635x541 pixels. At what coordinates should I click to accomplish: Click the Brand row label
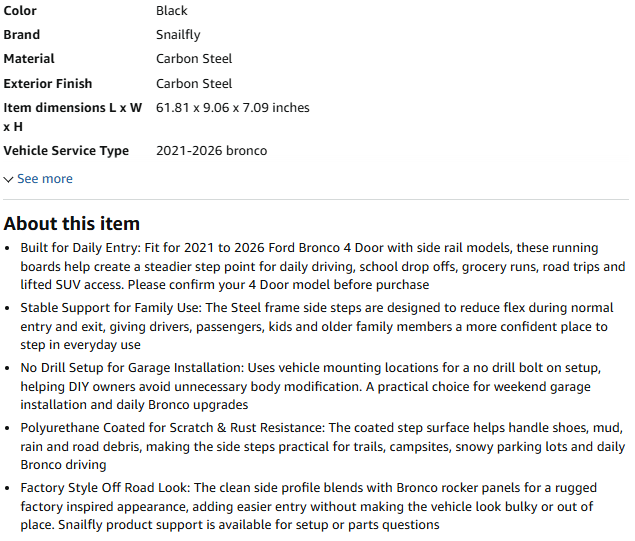(x=21, y=35)
